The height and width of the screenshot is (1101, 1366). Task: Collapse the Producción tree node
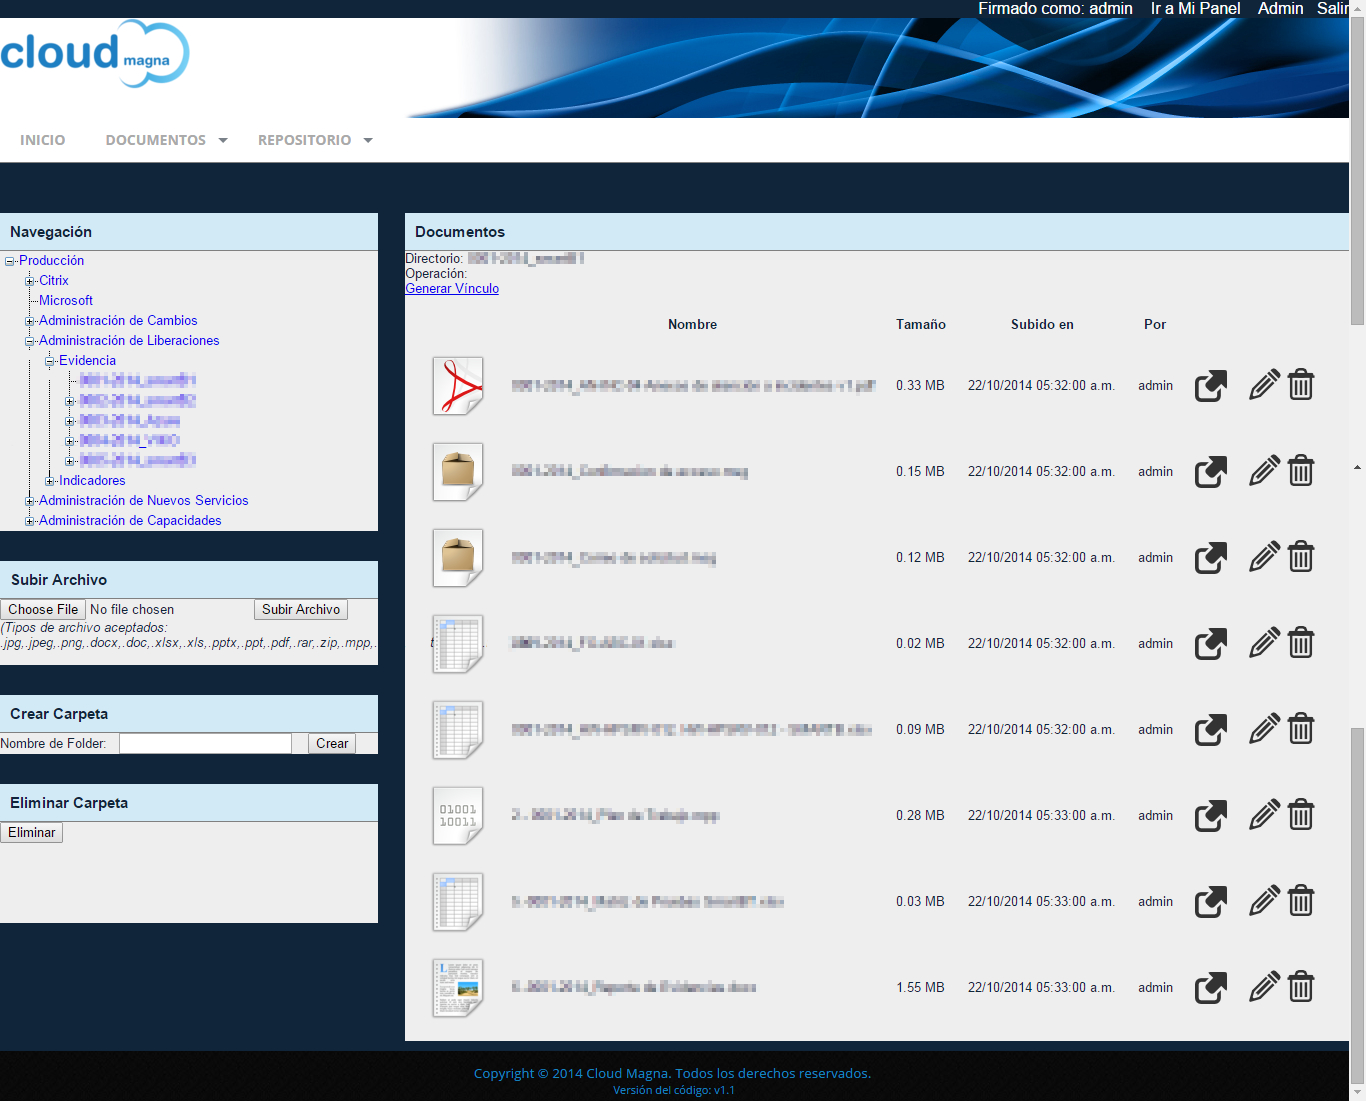click(x=10, y=261)
